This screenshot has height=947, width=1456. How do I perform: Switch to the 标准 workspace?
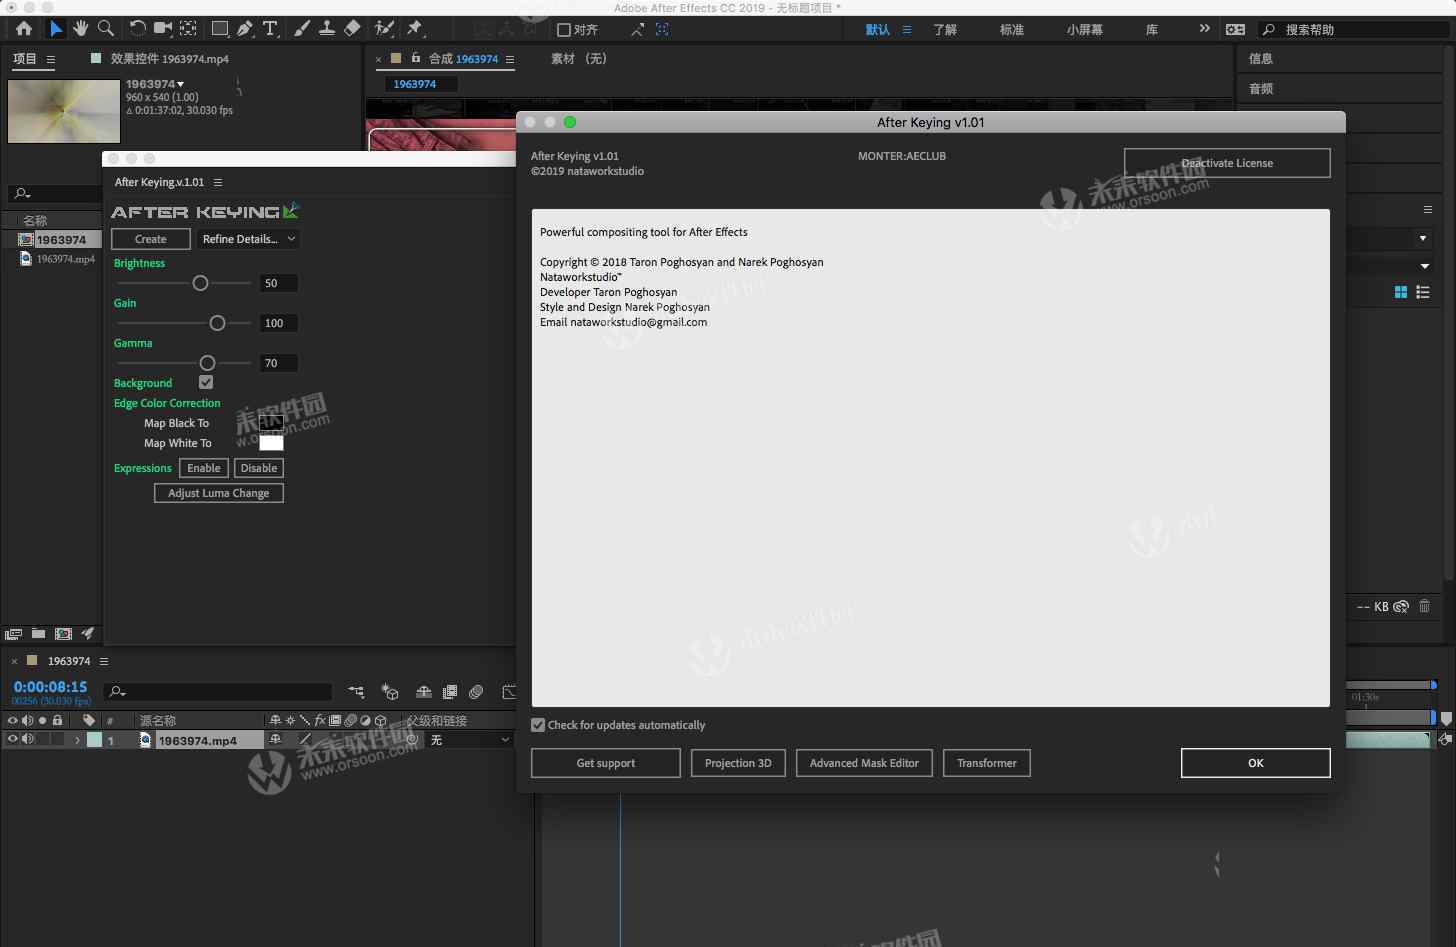click(1012, 30)
